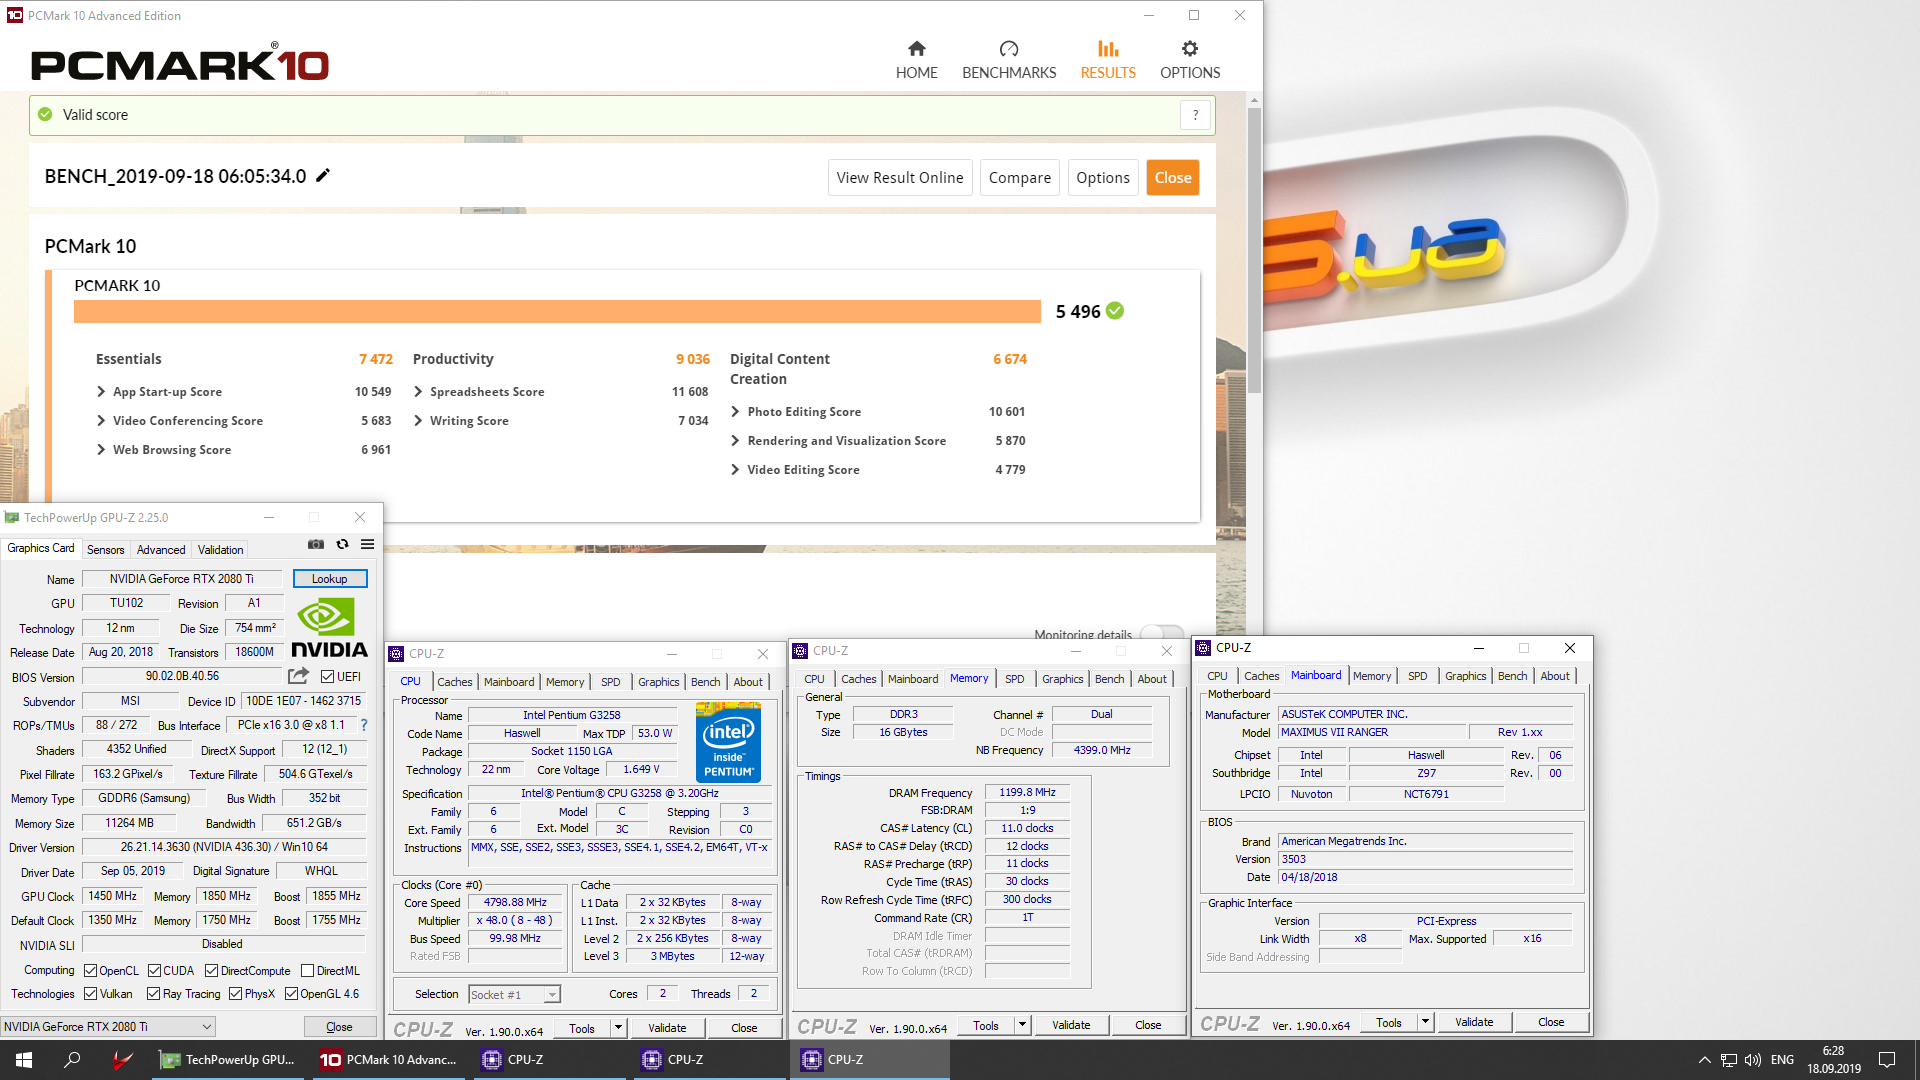Open the Windows Start menu
The height and width of the screenshot is (1080, 1920).
24,1060
